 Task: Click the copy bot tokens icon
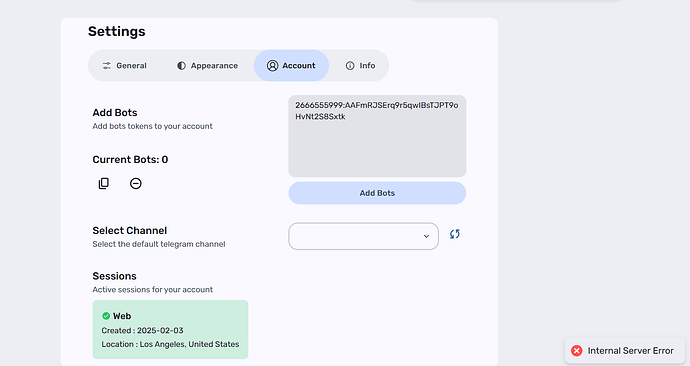pyautogui.click(x=103, y=183)
